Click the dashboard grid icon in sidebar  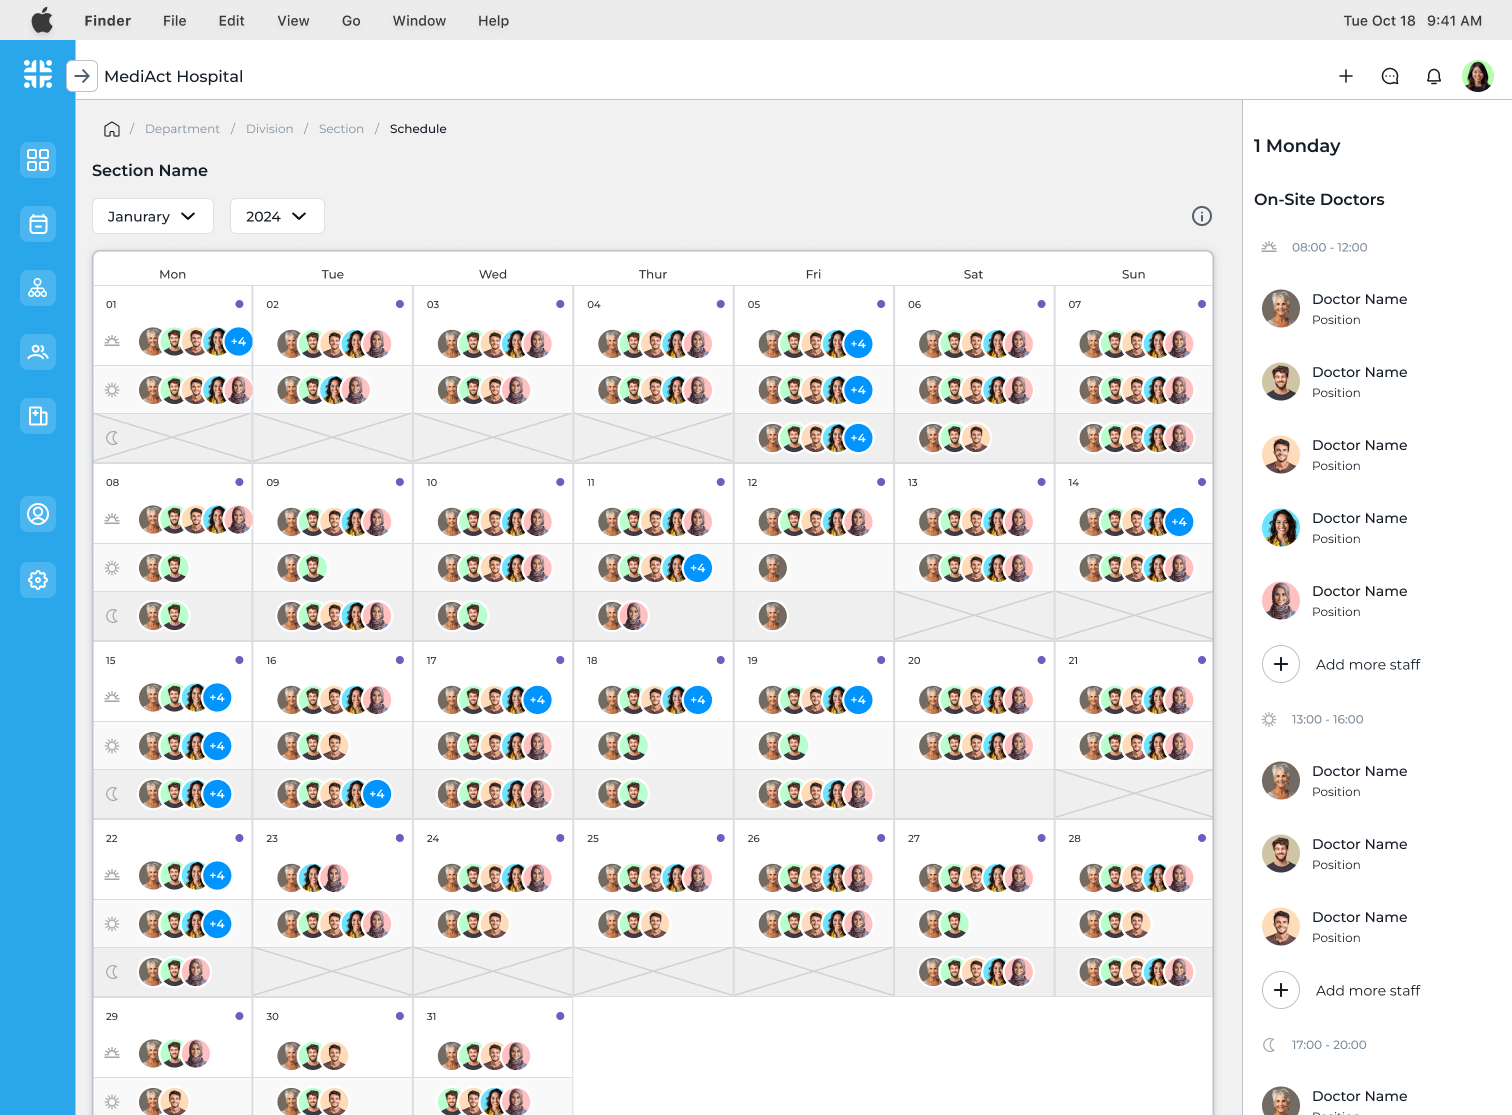click(38, 160)
